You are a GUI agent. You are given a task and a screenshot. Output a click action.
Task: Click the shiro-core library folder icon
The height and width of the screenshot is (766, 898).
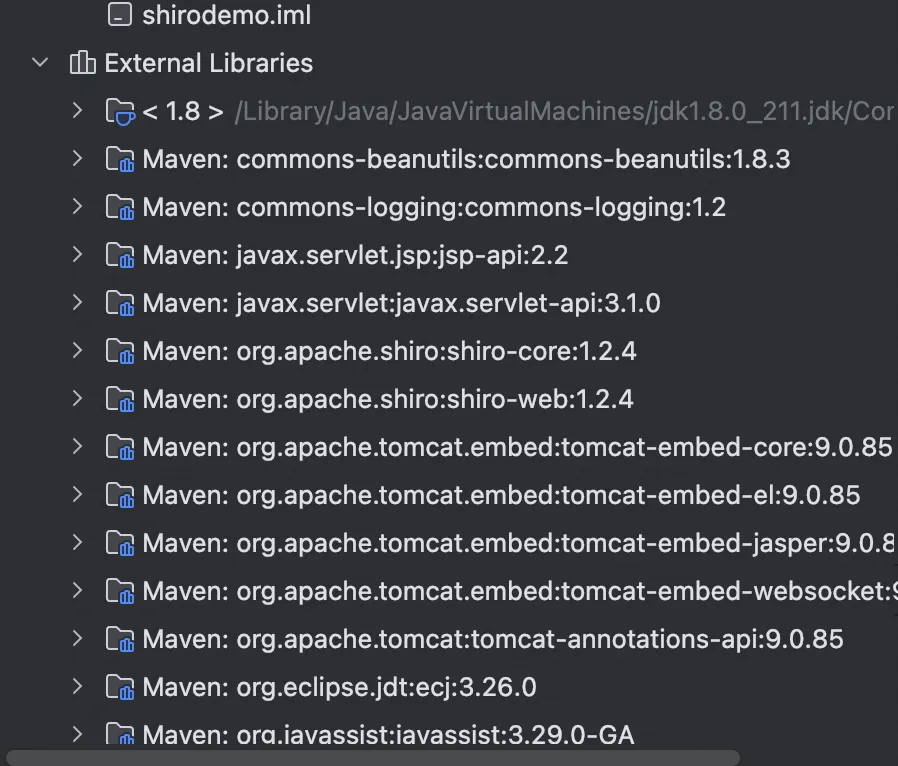(x=119, y=351)
